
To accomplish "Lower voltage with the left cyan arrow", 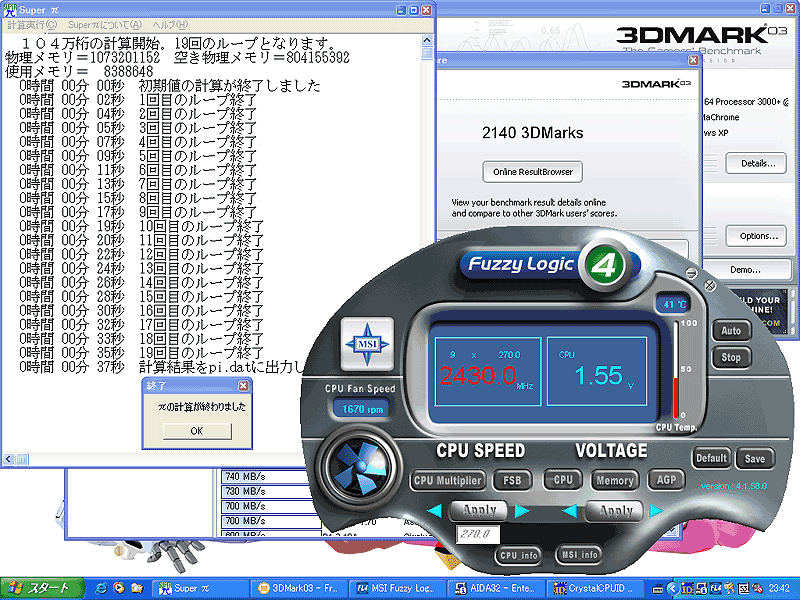I will tap(569, 511).
